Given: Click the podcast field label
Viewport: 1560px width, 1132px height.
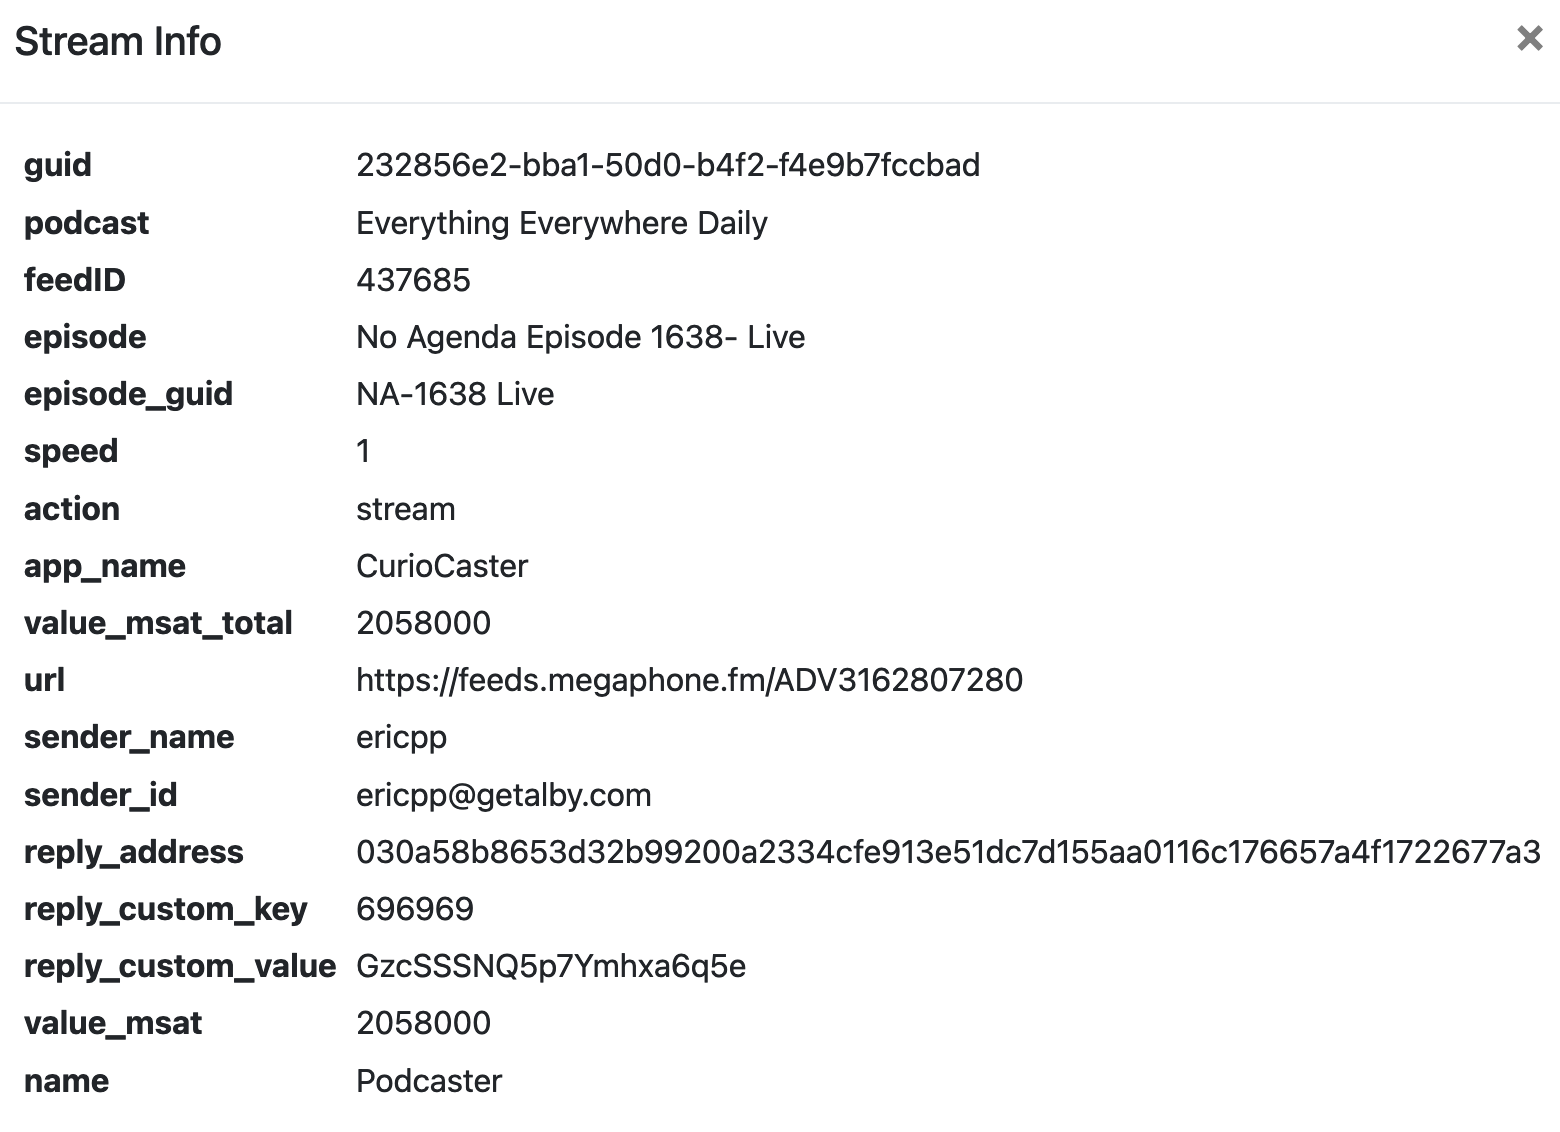Looking at the screenshot, I should coord(86,223).
